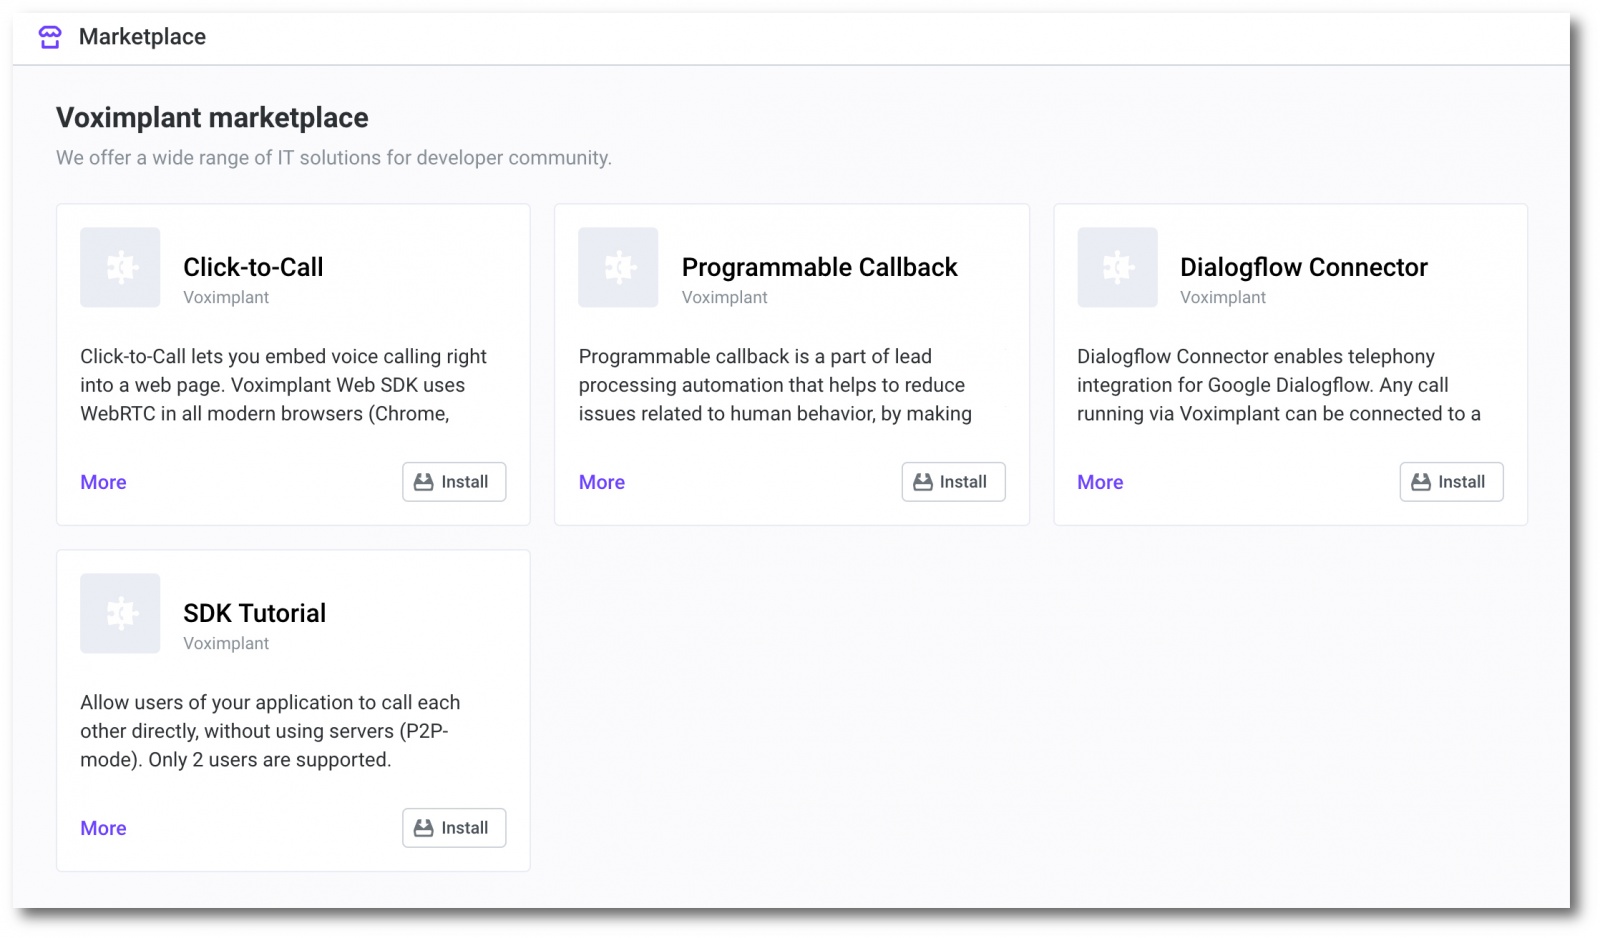Open More details for Click-to-Call
This screenshot has width=1600, height=938.
pos(103,482)
